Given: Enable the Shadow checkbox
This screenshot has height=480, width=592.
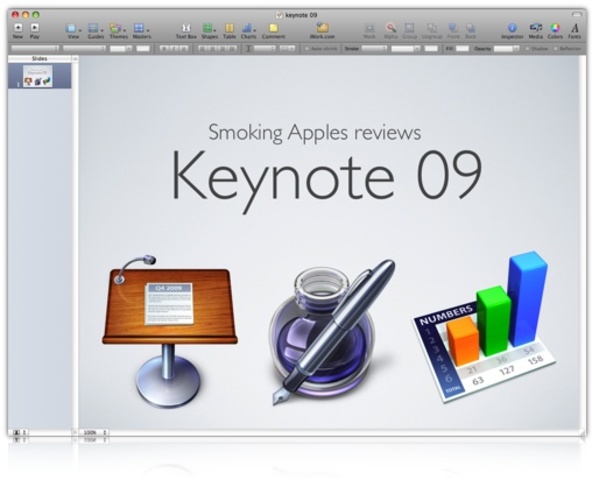Looking at the screenshot, I should point(528,49).
